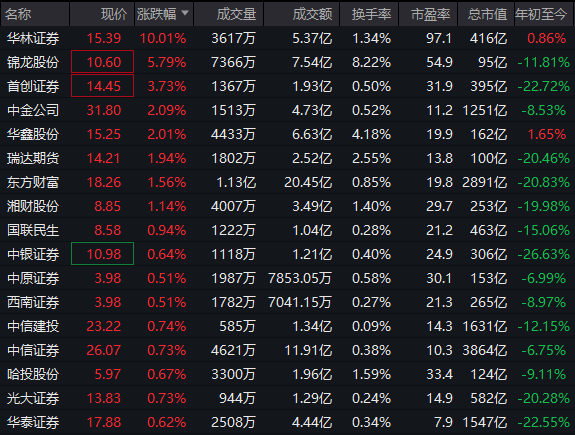Click market cap 2891亿
The height and width of the screenshot is (435, 575).
(x=485, y=182)
